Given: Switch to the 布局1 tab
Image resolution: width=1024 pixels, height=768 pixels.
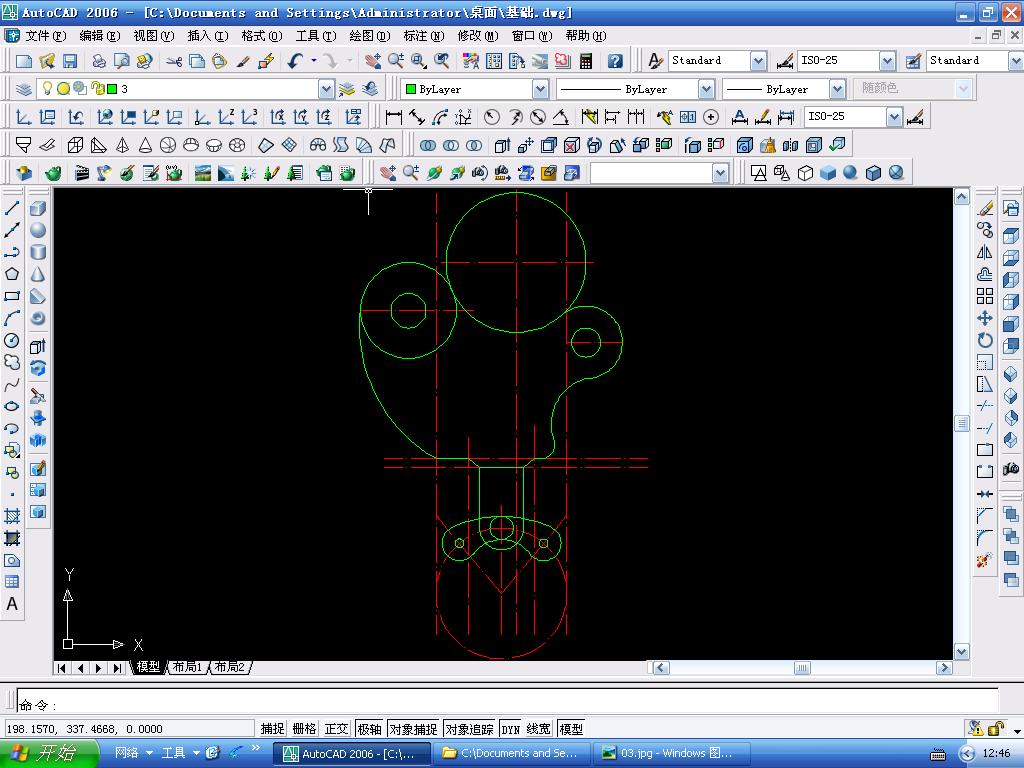Looking at the screenshot, I should click(x=187, y=667).
